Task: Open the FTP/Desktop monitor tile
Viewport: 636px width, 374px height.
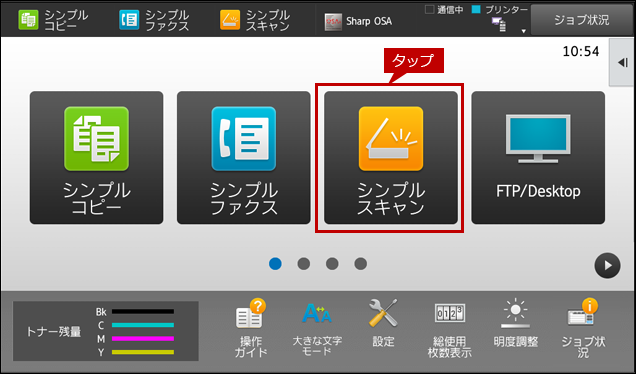Action: (538, 157)
